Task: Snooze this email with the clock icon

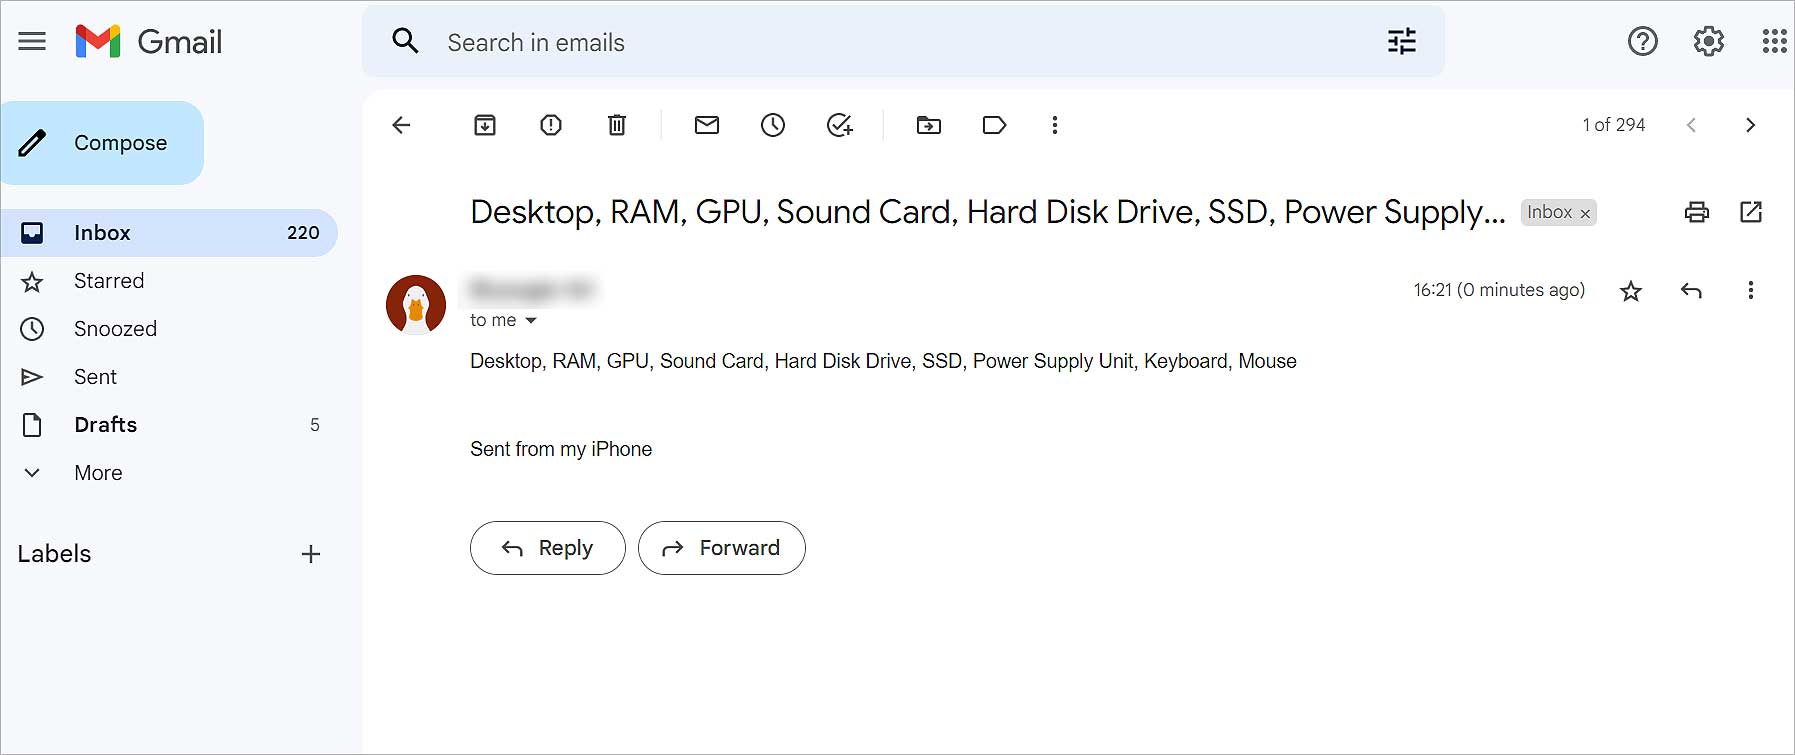Action: (x=773, y=125)
